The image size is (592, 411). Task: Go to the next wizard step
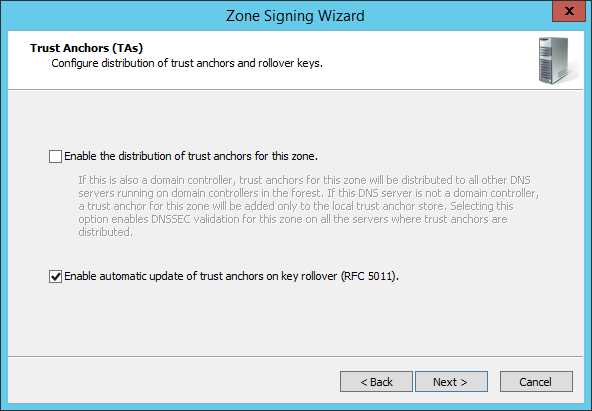[x=451, y=382]
